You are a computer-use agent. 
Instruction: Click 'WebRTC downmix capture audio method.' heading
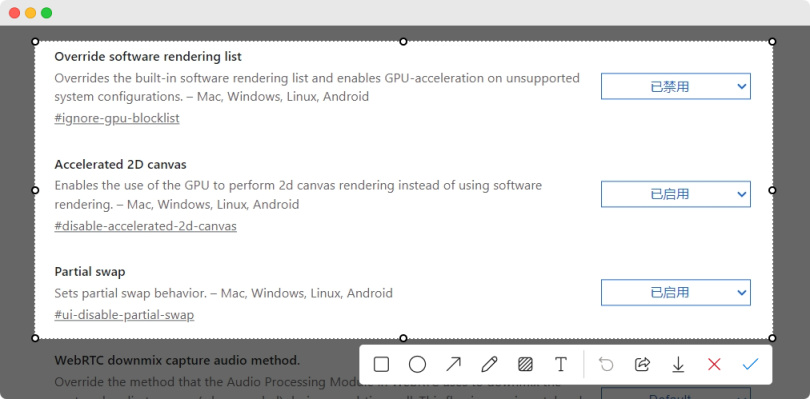177,361
